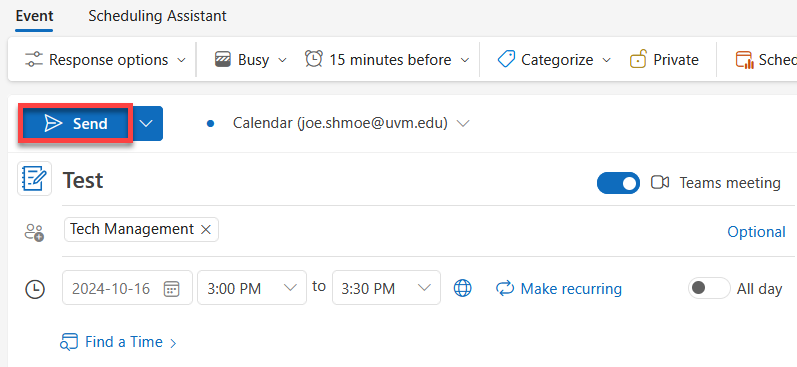797x367 pixels.
Task: Switch to the Scheduling Assistant tab
Action: point(158,16)
